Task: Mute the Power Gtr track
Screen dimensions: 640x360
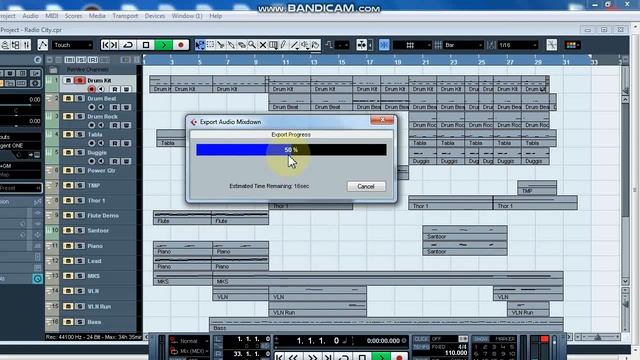Action: (x=68, y=170)
